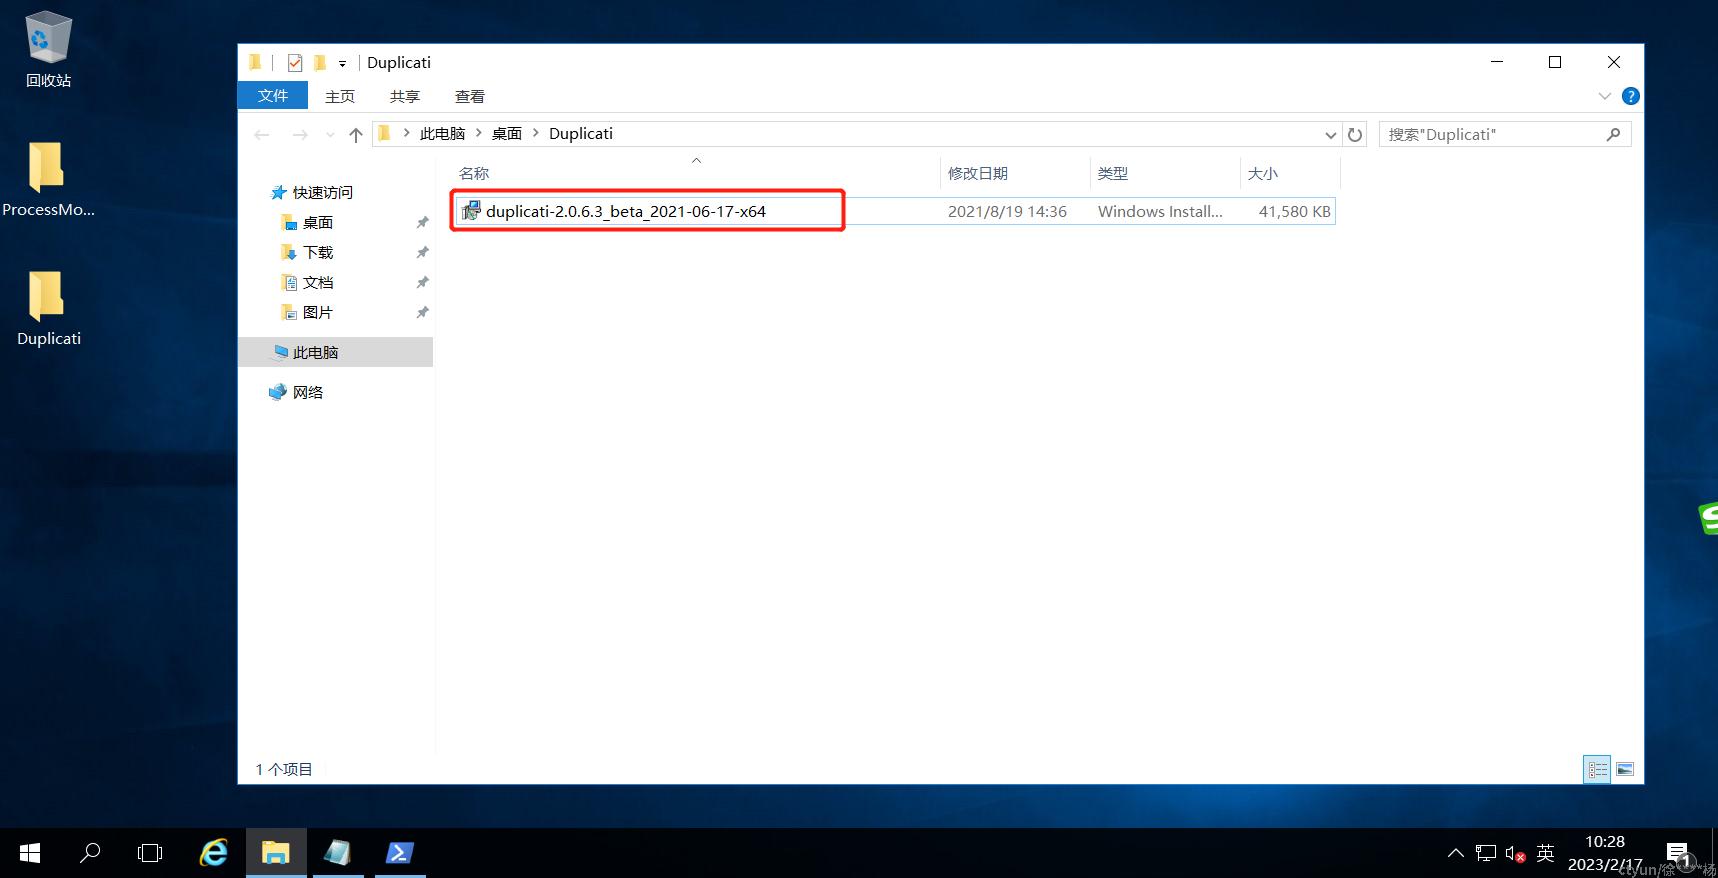Select the ProcessMo... folder on desktop

[48, 180]
